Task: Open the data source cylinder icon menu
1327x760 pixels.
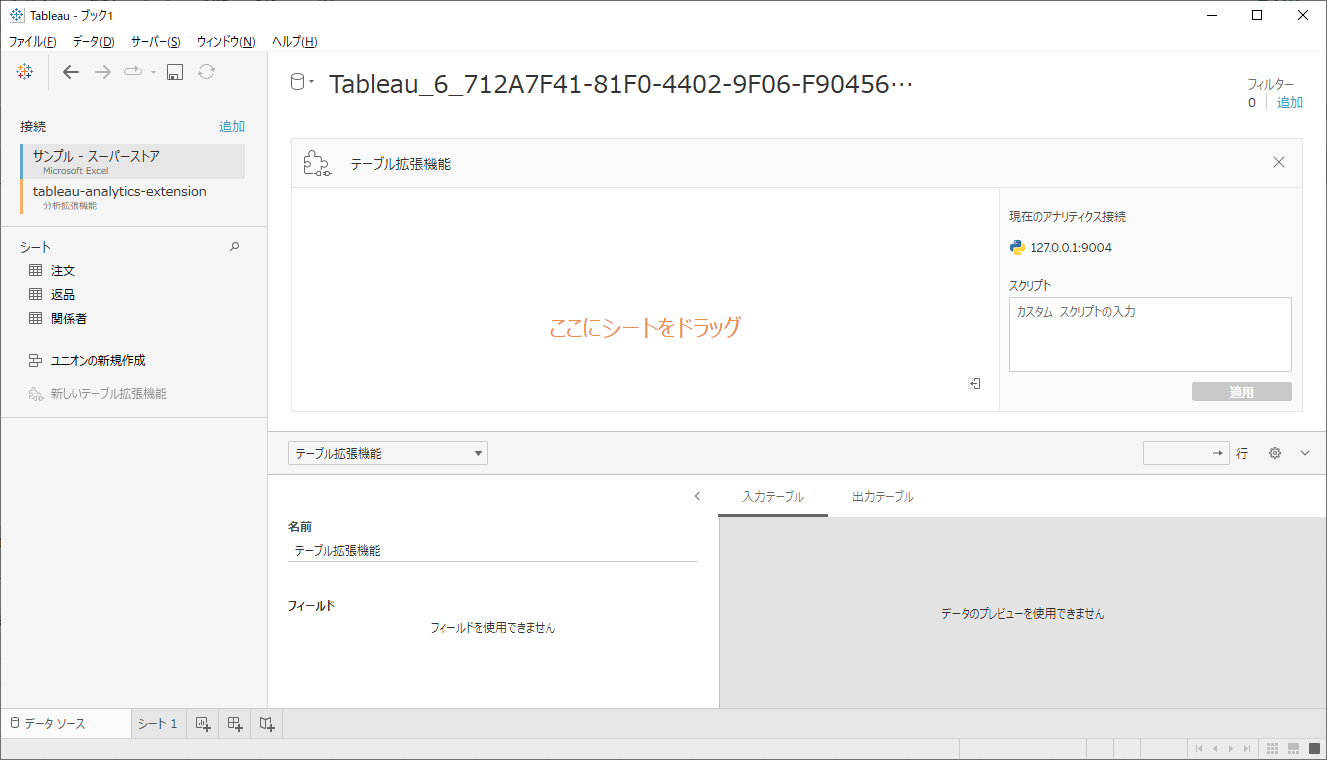Action: [301, 84]
